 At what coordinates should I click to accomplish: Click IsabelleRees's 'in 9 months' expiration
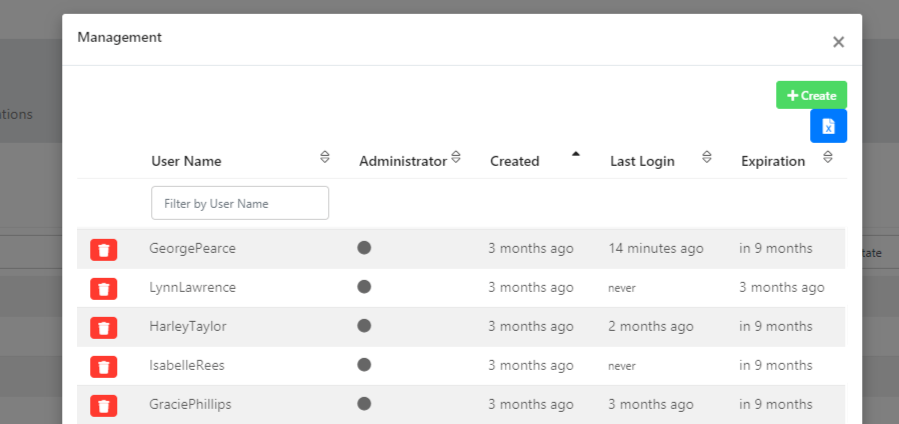pyautogui.click(x=776, y=366)
